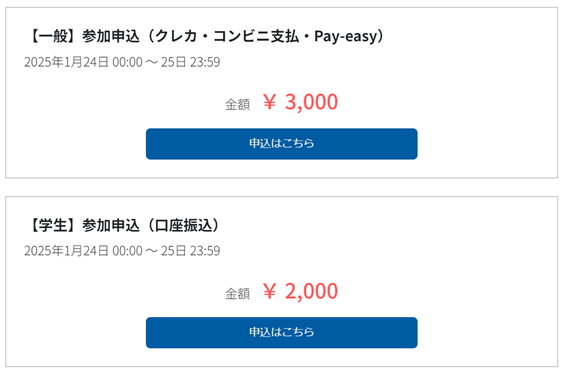Click the yen symbol before 3,000
This screenshot has height=374, width=567.
[x=270, y=102]
